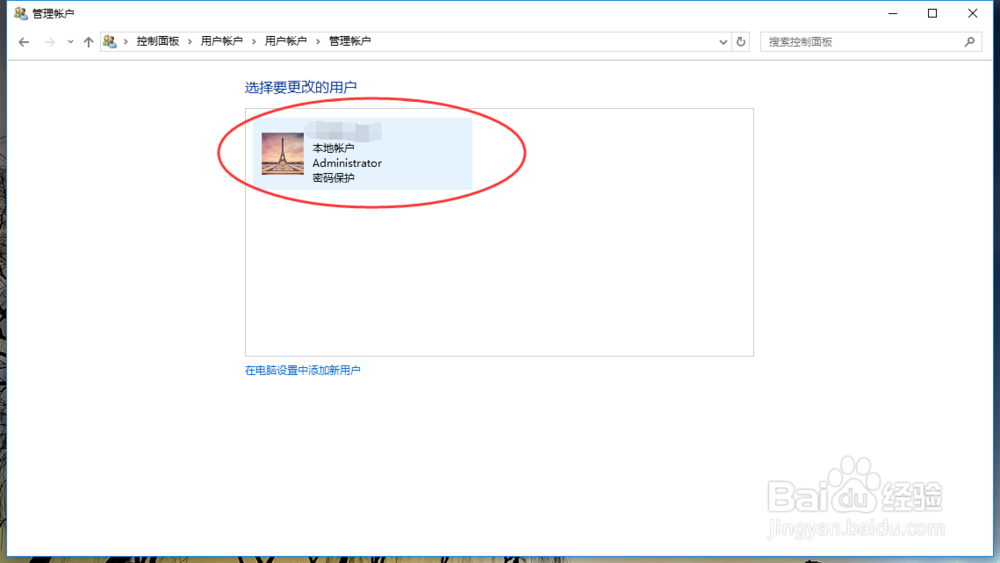Viewport: 1000px width, 563px height.
Task: Expand chevron after 控制面板 breadcrumb
Action: point(190,41)
